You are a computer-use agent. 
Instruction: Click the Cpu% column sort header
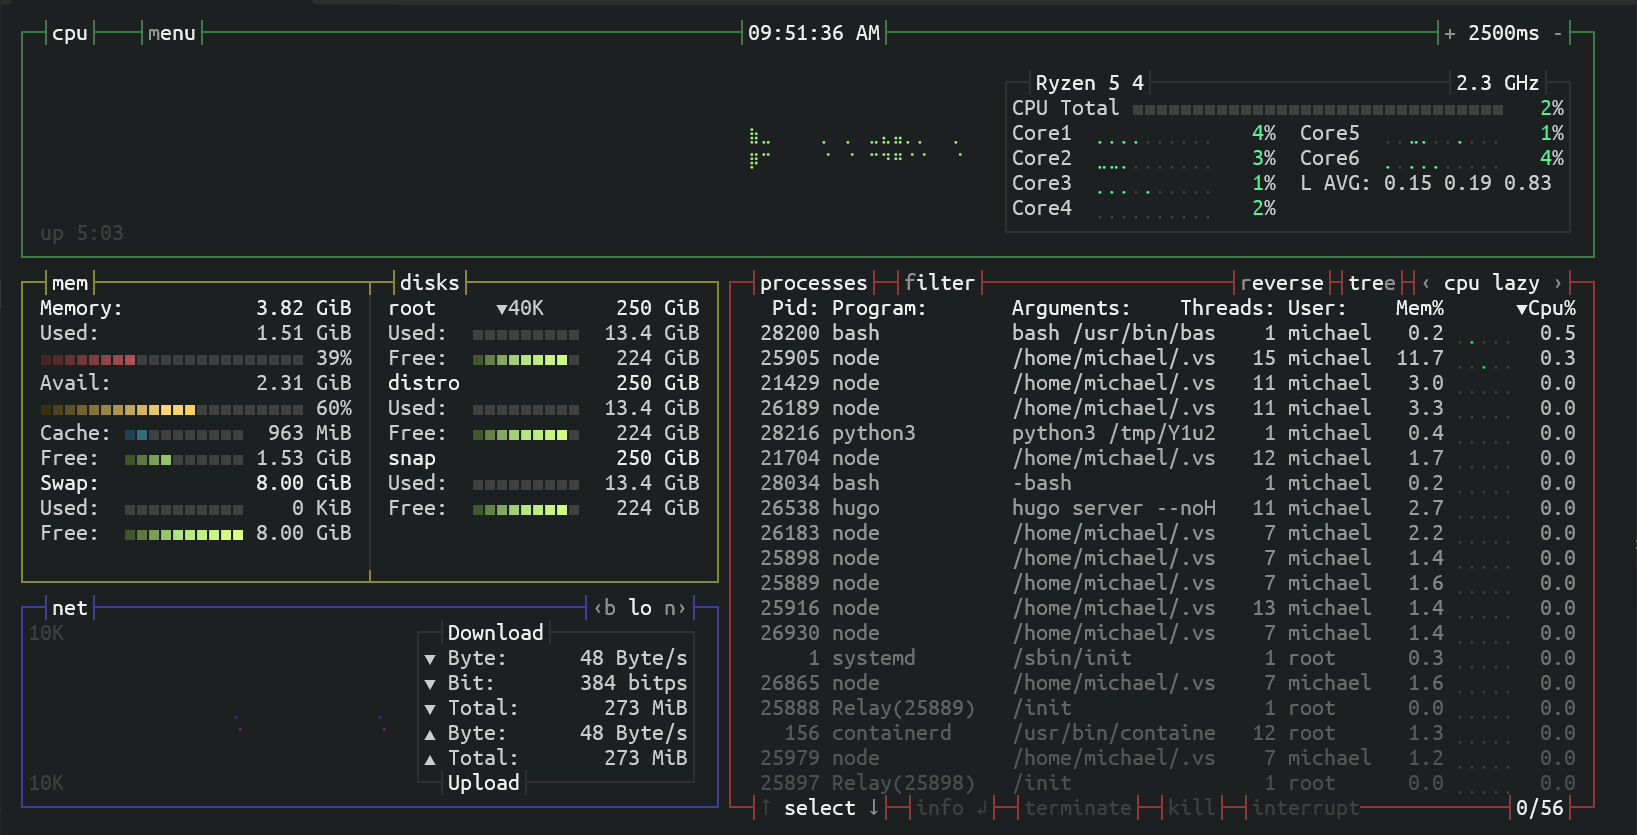coord(1546,308)
